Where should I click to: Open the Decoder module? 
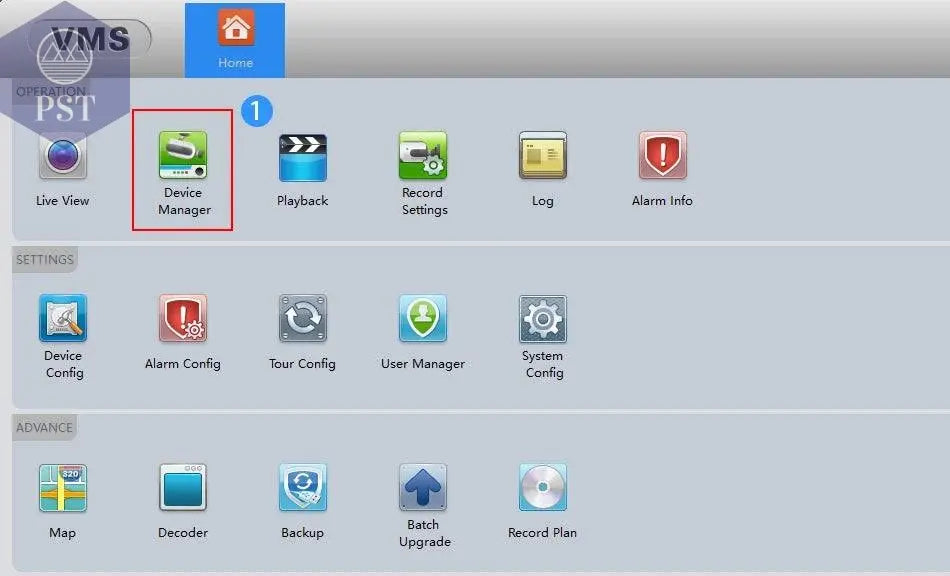(183, 489)
